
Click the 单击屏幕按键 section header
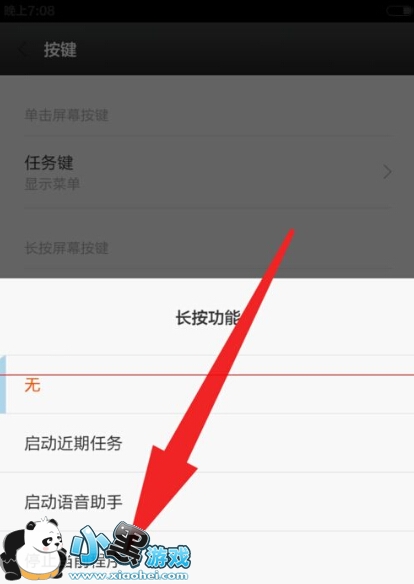tap(66, 115)
